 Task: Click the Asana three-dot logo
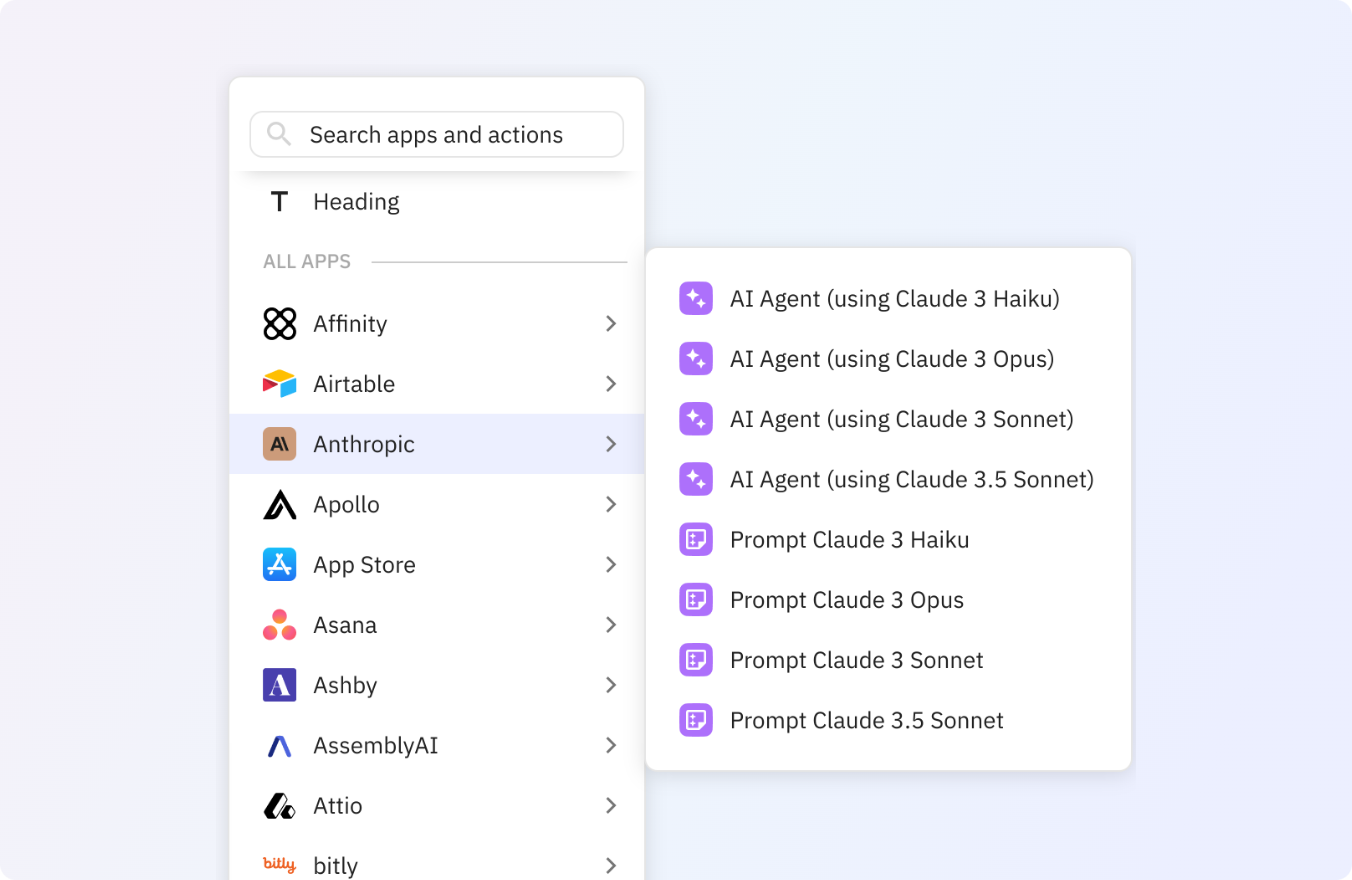(279, 625)
